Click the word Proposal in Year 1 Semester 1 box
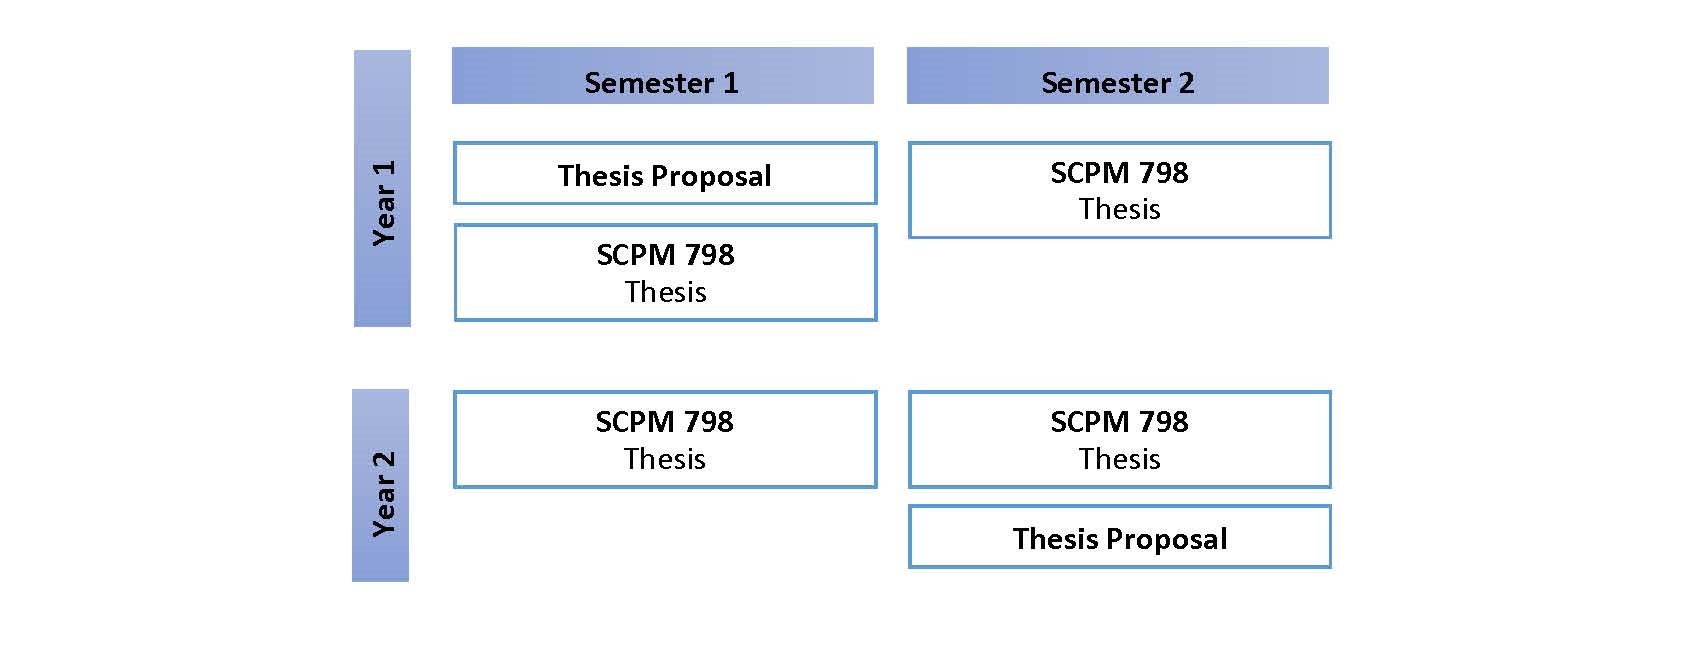Viewport: 1700px width, 657px height. tap(711, 177)
